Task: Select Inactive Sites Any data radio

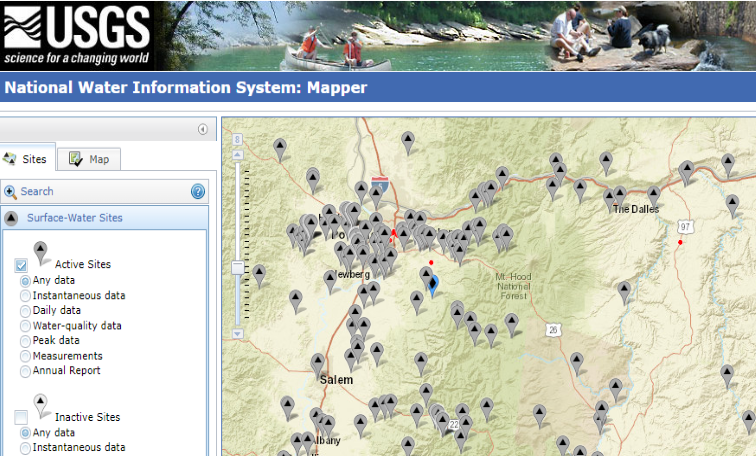Action: (x=25, y=433)
